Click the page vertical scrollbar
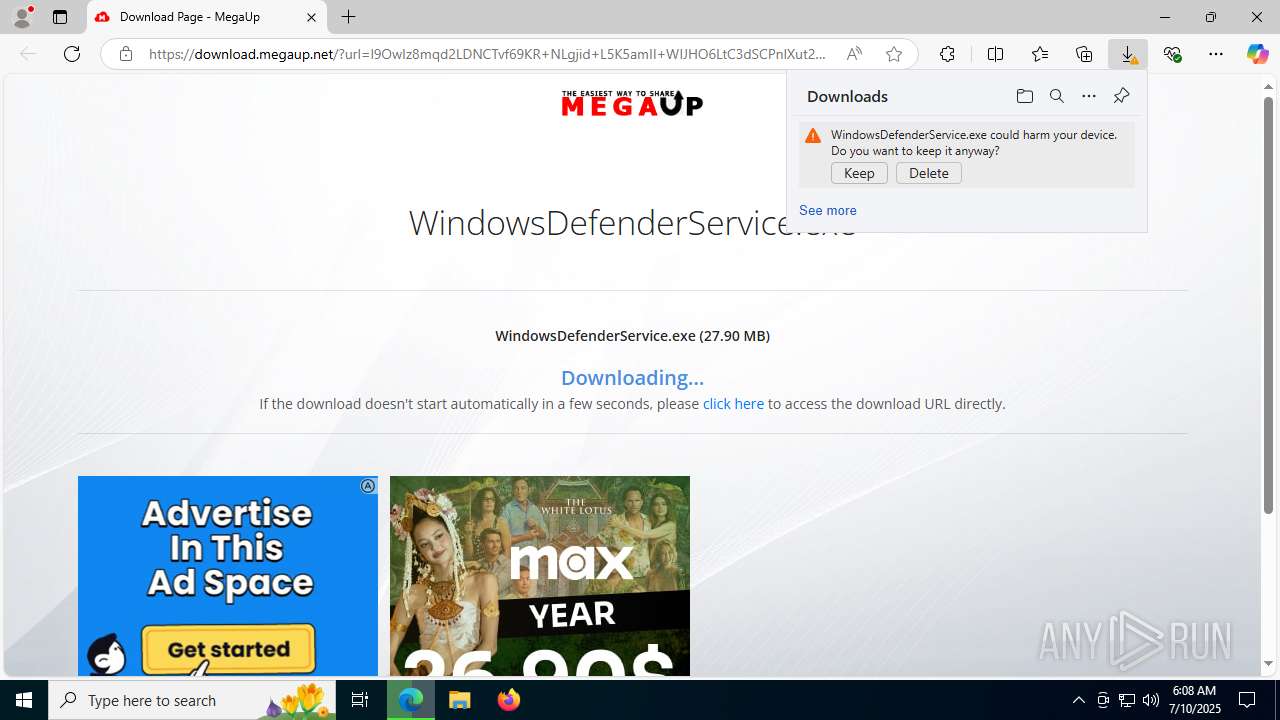This screenshot has width=1280, height=720. [x=1268, y=305]
